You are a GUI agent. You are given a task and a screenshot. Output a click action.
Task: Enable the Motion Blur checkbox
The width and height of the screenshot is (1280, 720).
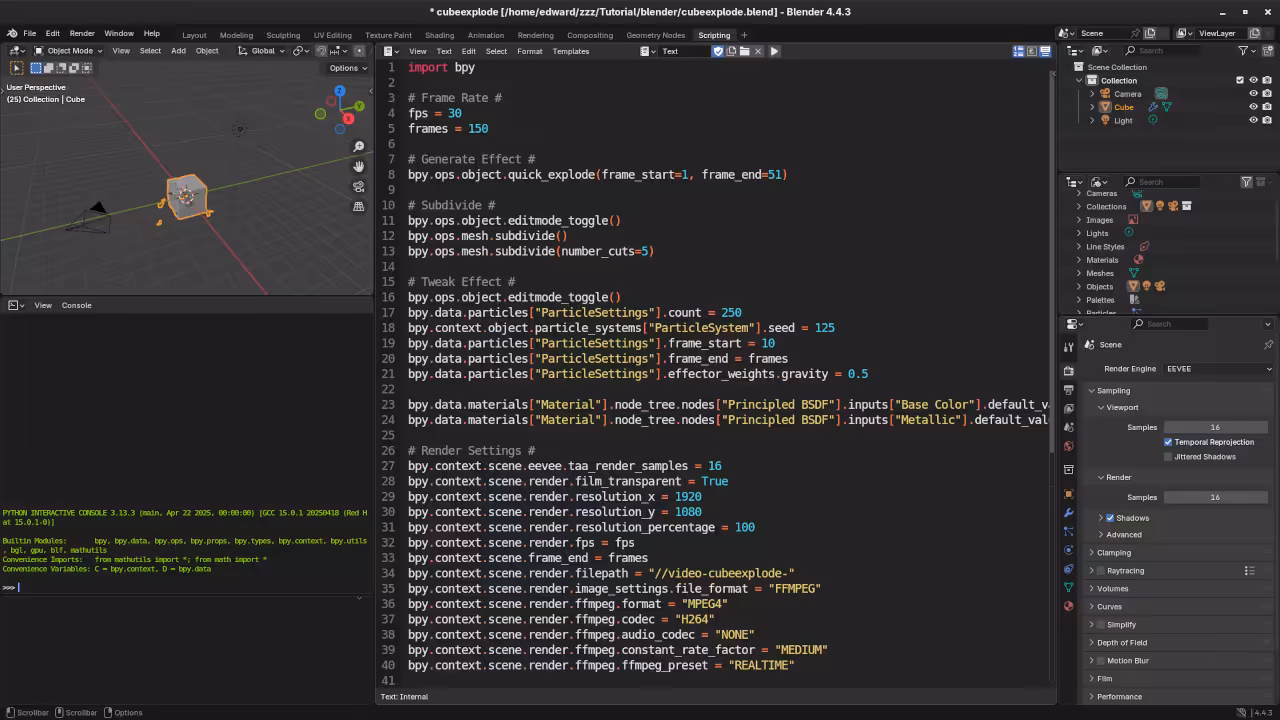(x=1101, y=661)
